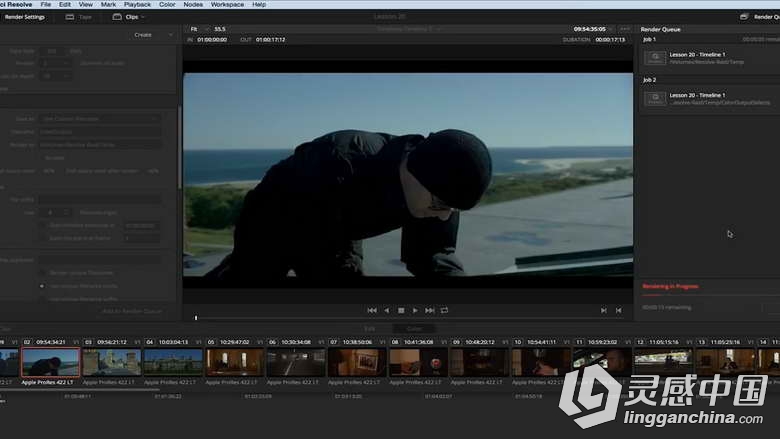Click the Render to path field

[x=100, y=145]
